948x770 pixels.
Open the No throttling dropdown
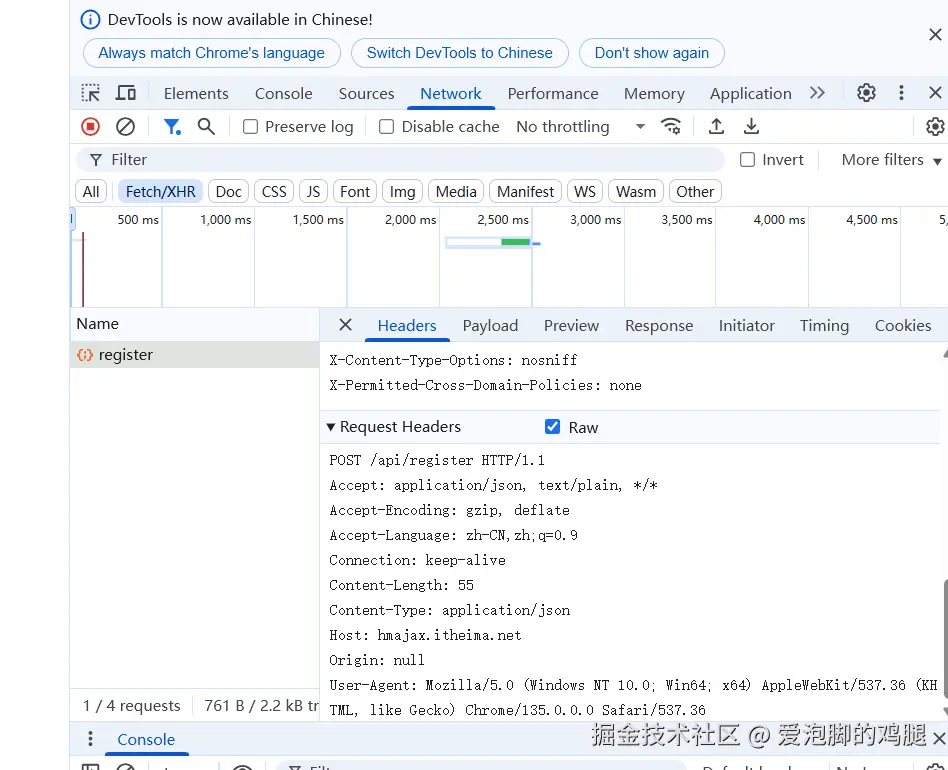coord(580,127)
